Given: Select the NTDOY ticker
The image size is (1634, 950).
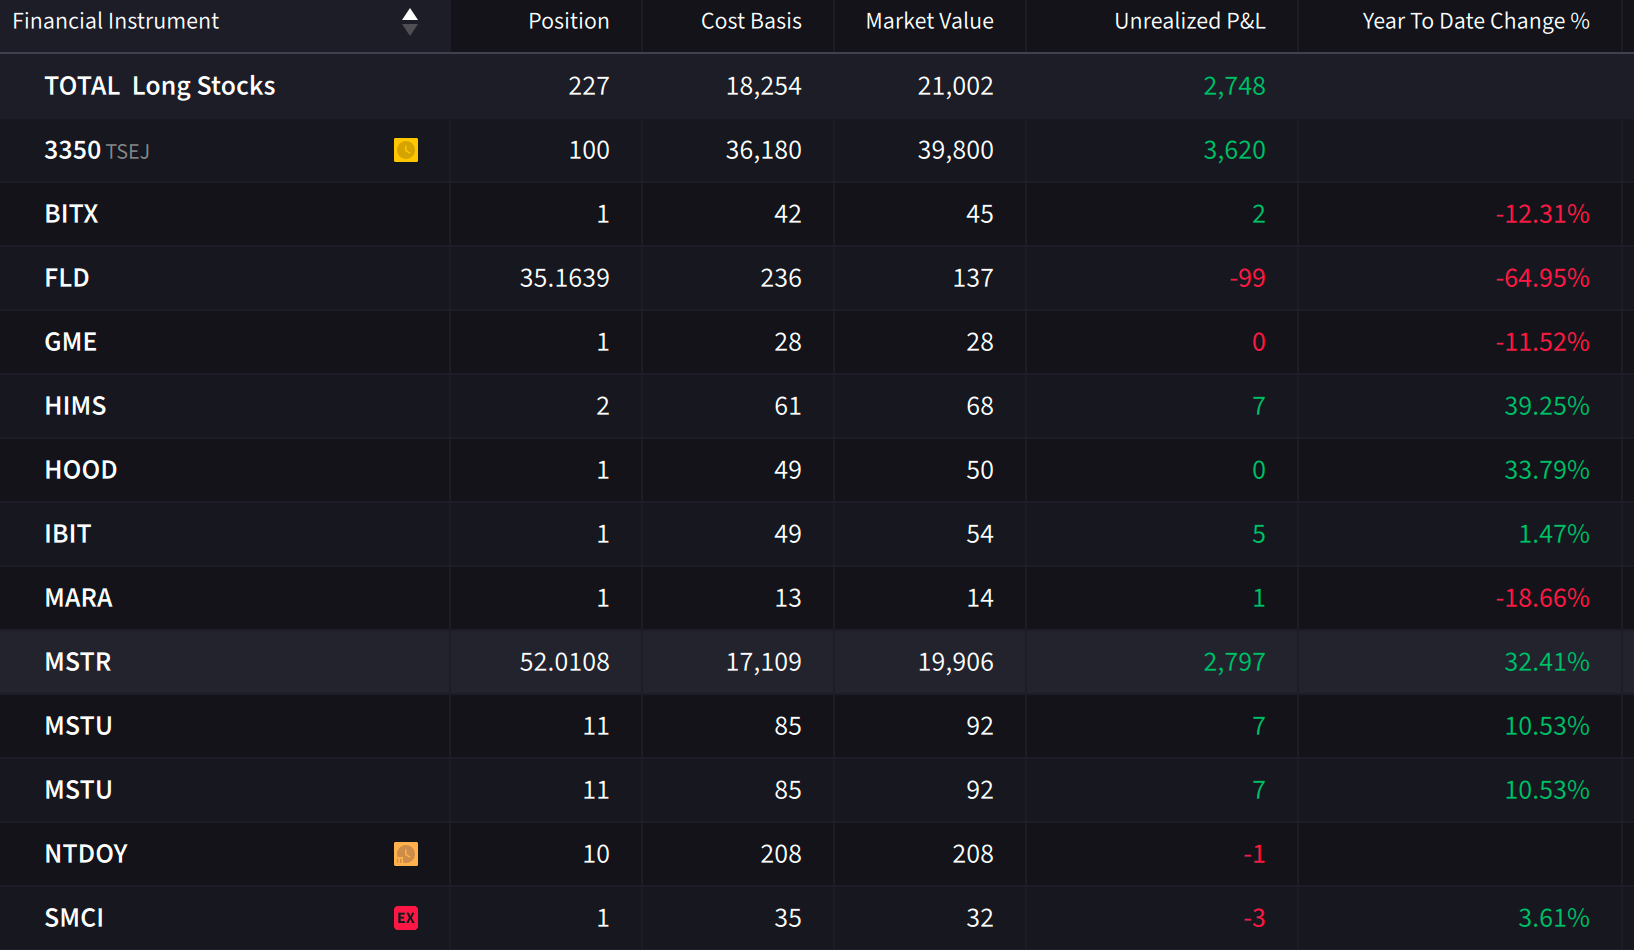Looking at the screenshot, I should point(86,854).
